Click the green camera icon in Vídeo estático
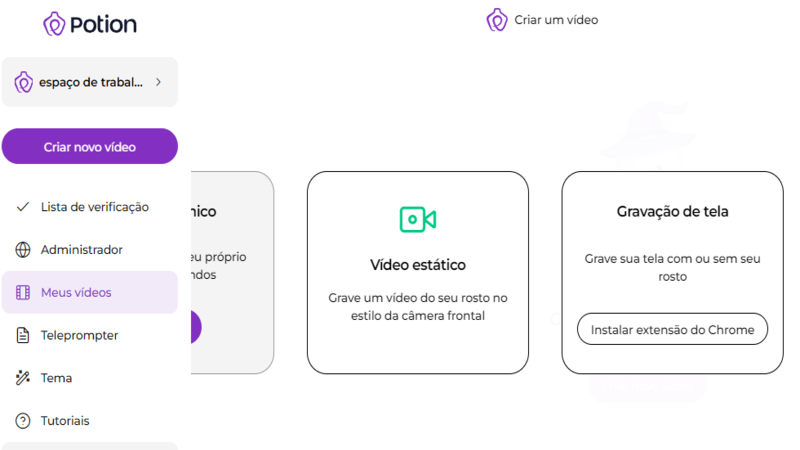 (x=417, y=220)
